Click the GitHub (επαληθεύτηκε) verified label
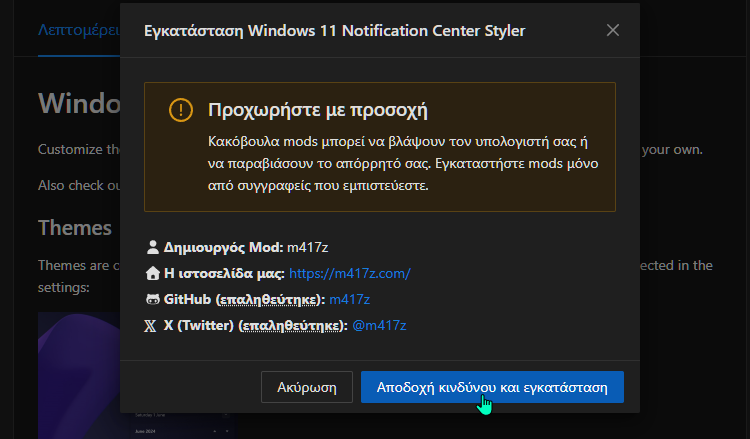Screen dimensions: 750x439 (244, 299)
